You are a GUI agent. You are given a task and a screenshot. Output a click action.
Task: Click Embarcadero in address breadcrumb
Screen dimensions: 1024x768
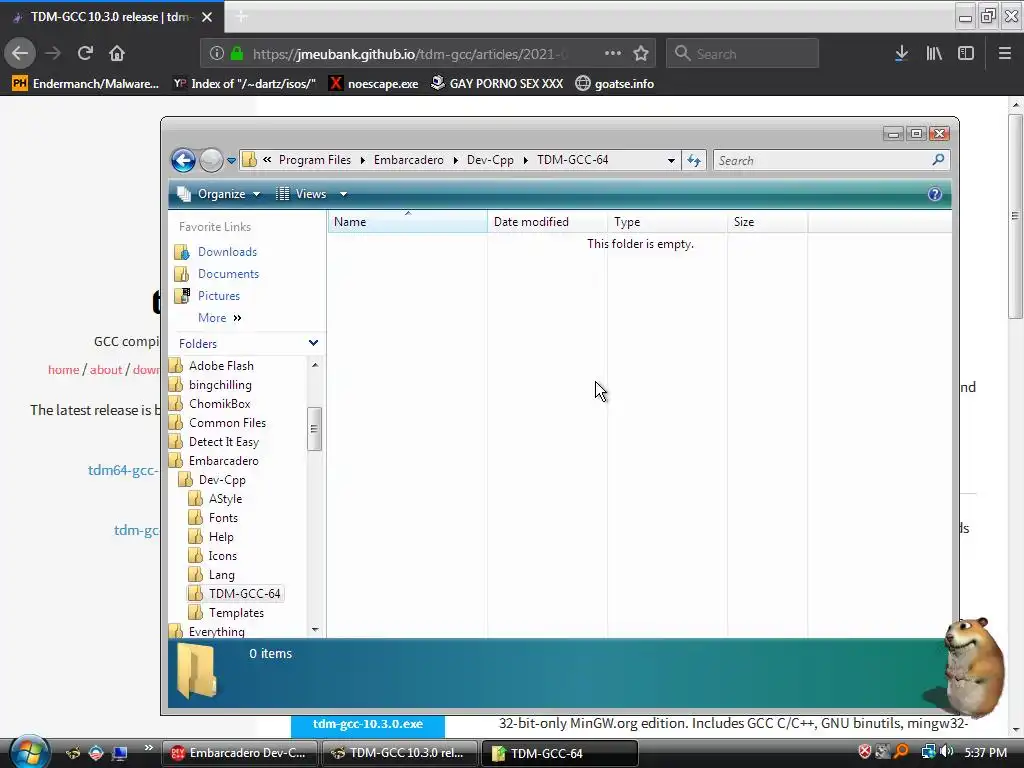408,160
